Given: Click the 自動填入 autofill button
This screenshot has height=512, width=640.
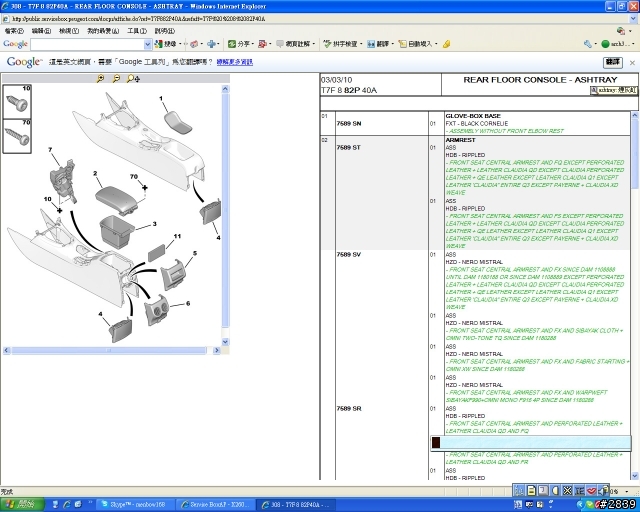Looking at the screenshot, I should pyautogui.click(x=415, y=44).
